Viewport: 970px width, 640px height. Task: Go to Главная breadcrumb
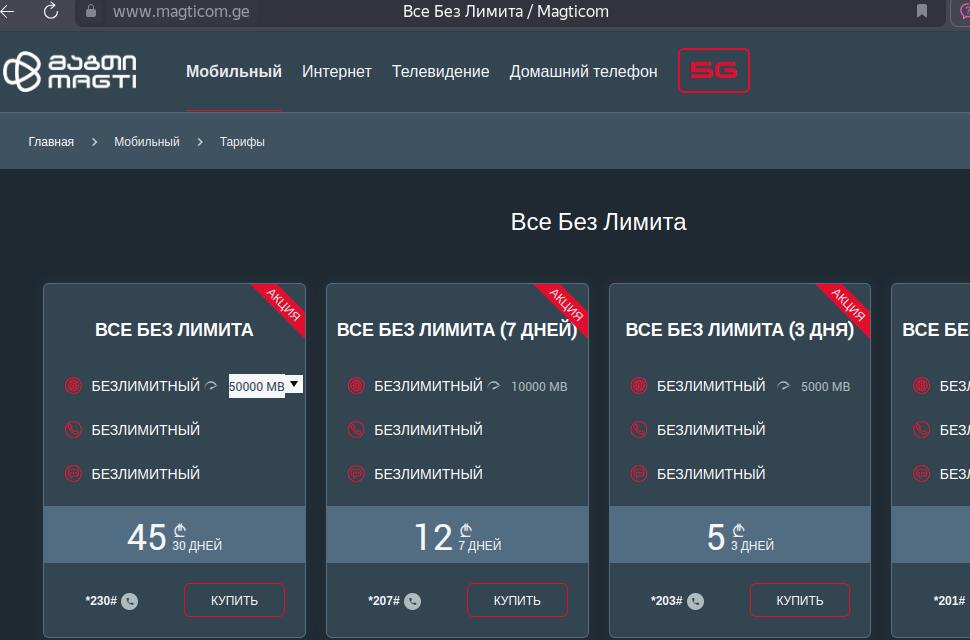(51, 142)
